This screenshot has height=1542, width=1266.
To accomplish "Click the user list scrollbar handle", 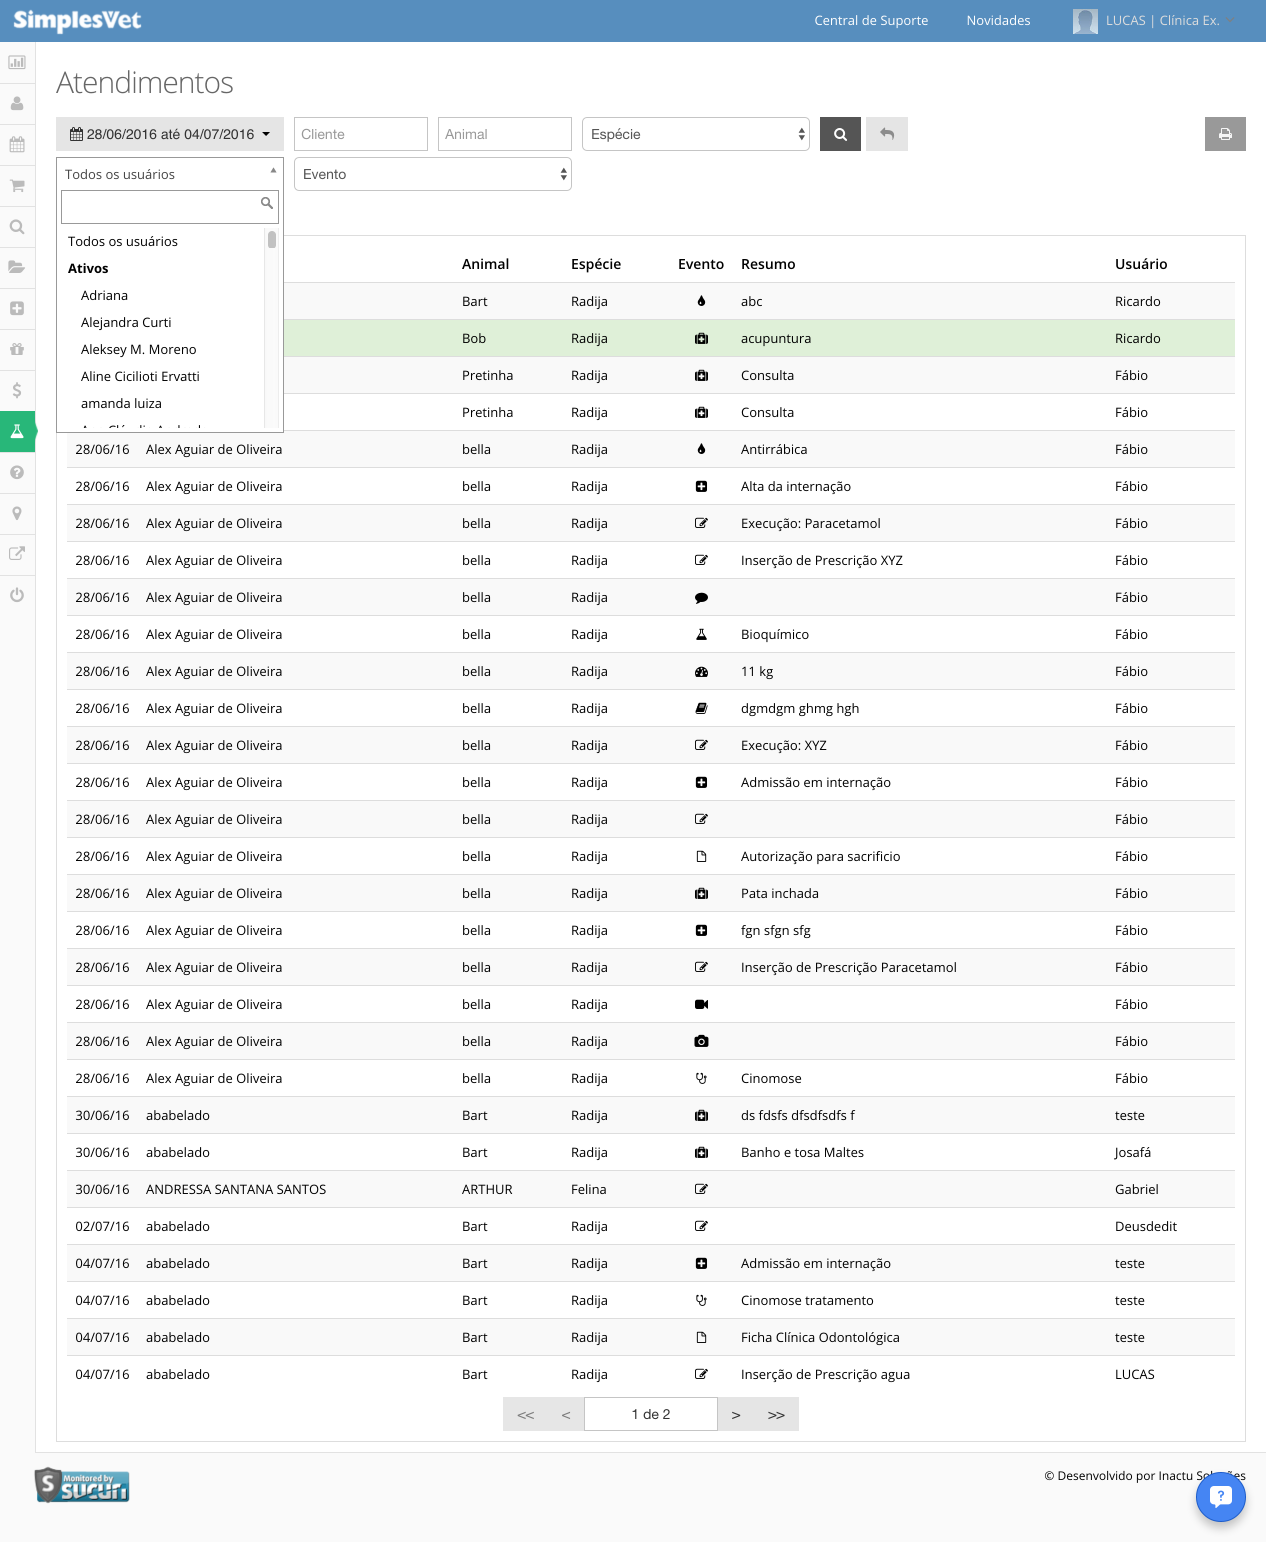I will coord(272,239).
